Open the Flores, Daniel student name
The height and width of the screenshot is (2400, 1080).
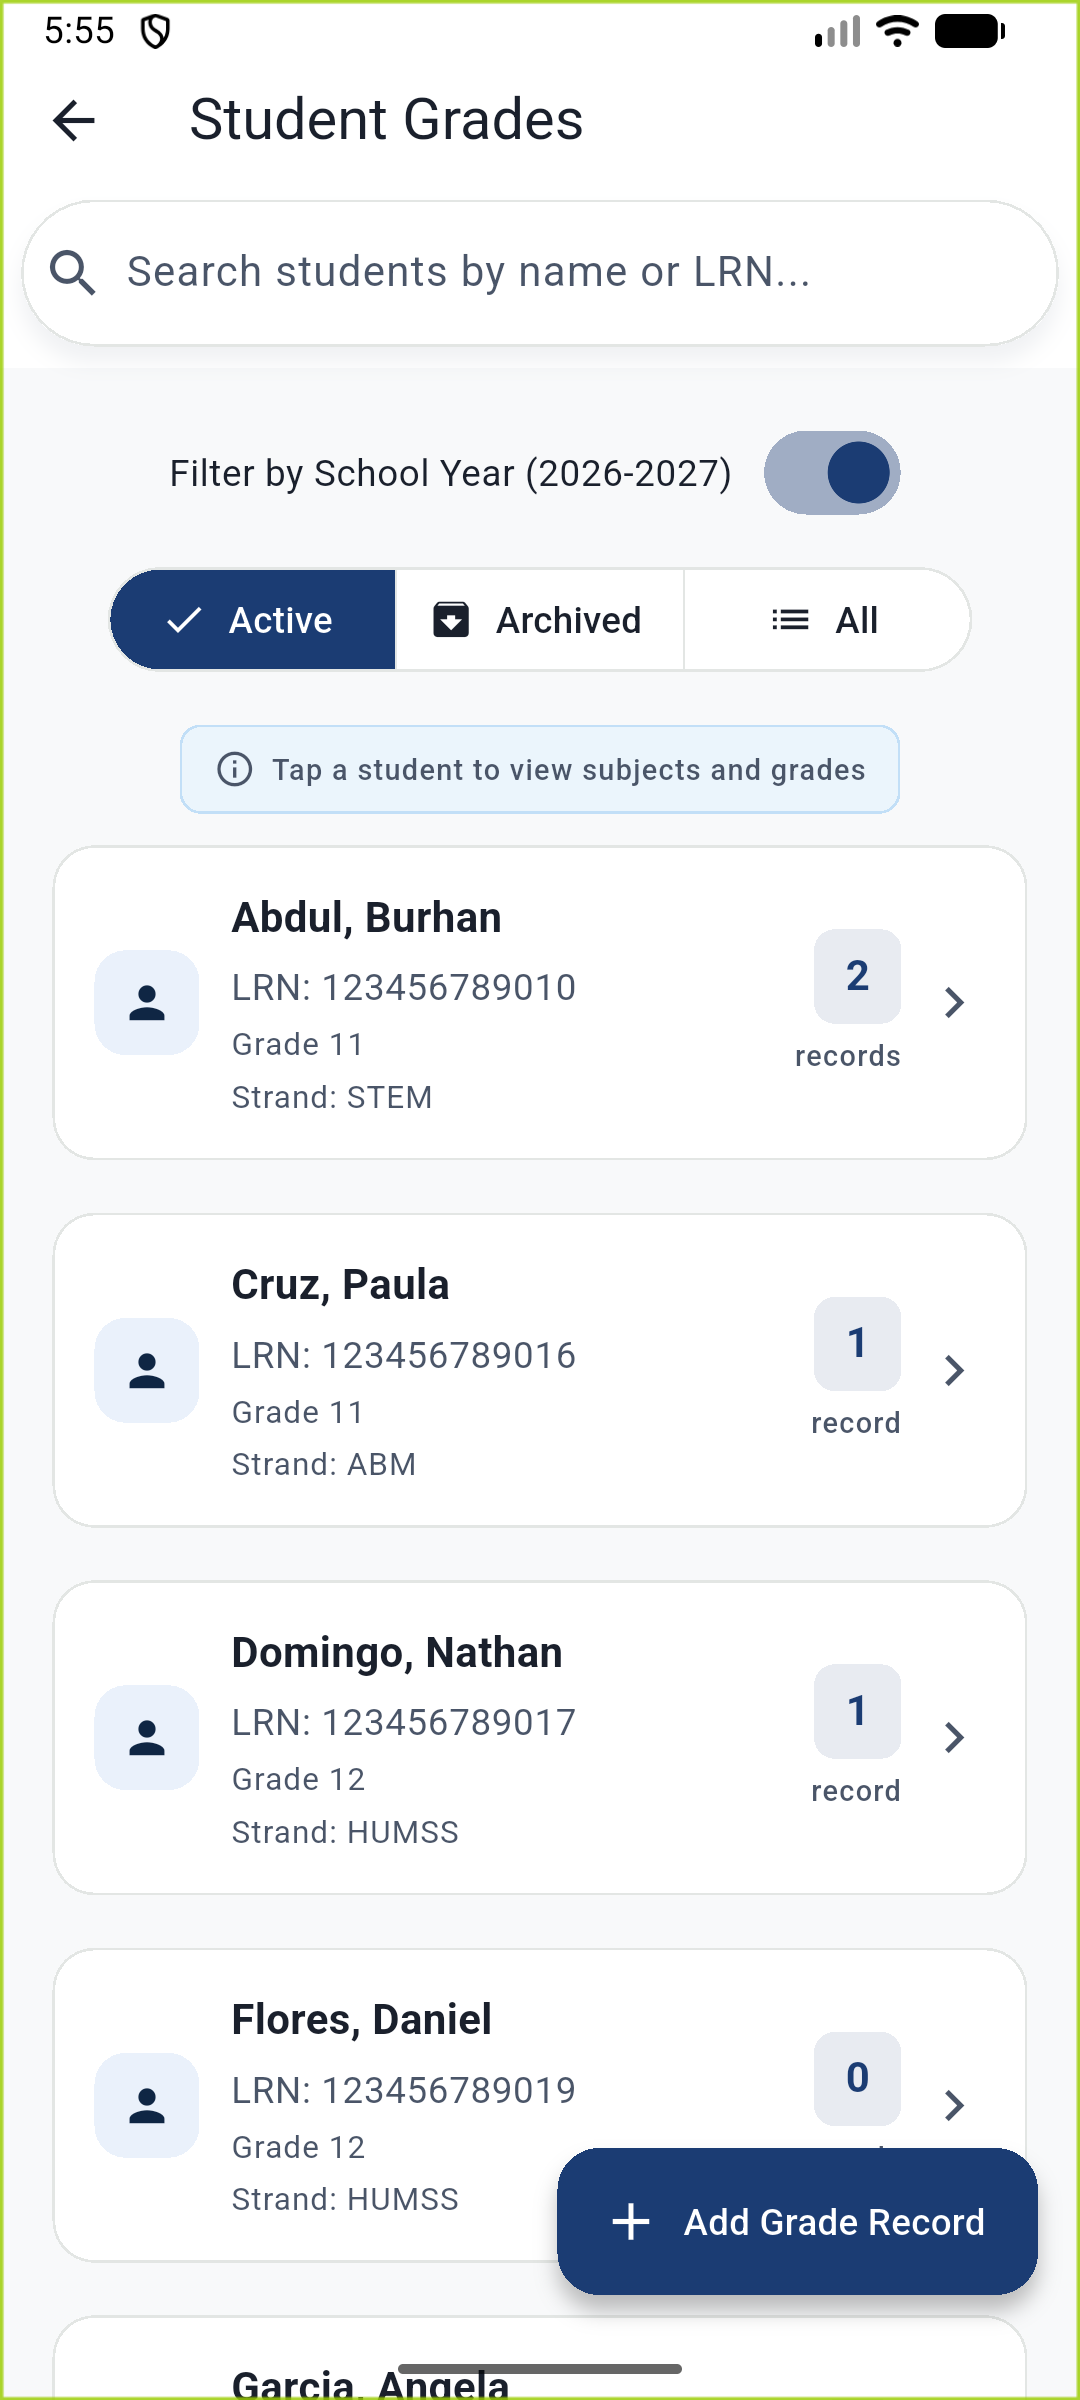[362, 2019]
